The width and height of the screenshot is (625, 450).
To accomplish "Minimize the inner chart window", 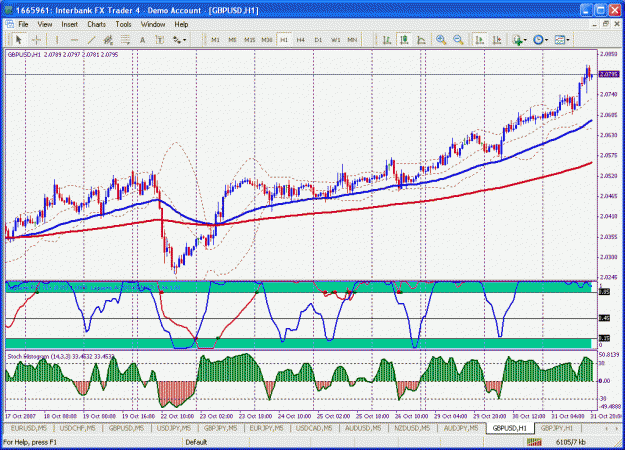I will click(595, 24).
